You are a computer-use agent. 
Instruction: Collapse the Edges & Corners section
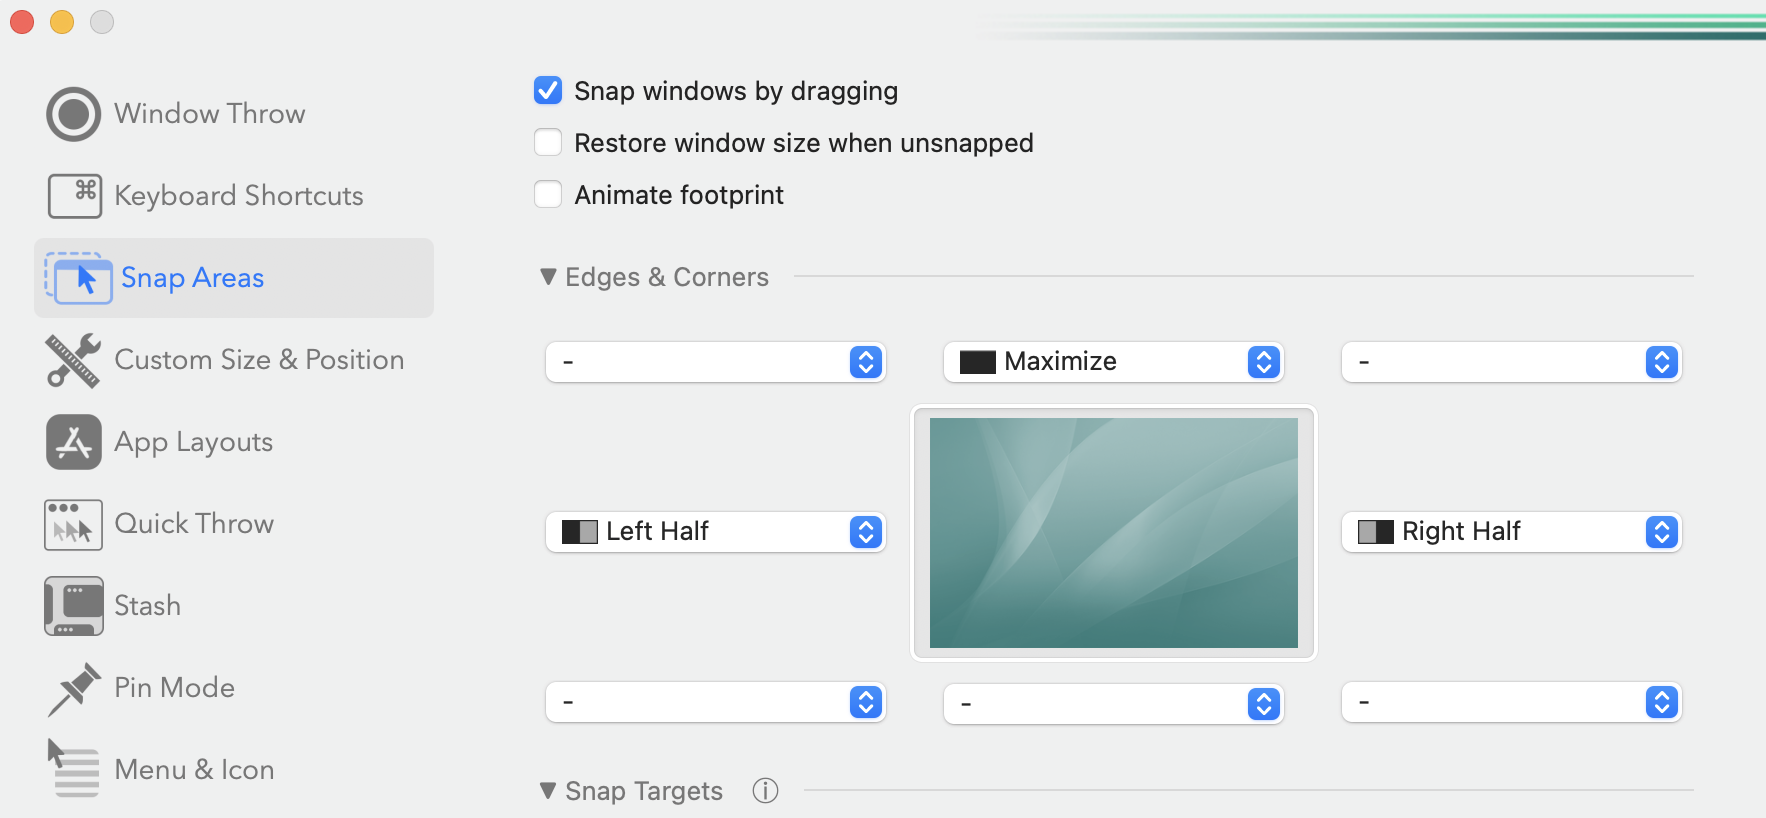click(548, 277)
